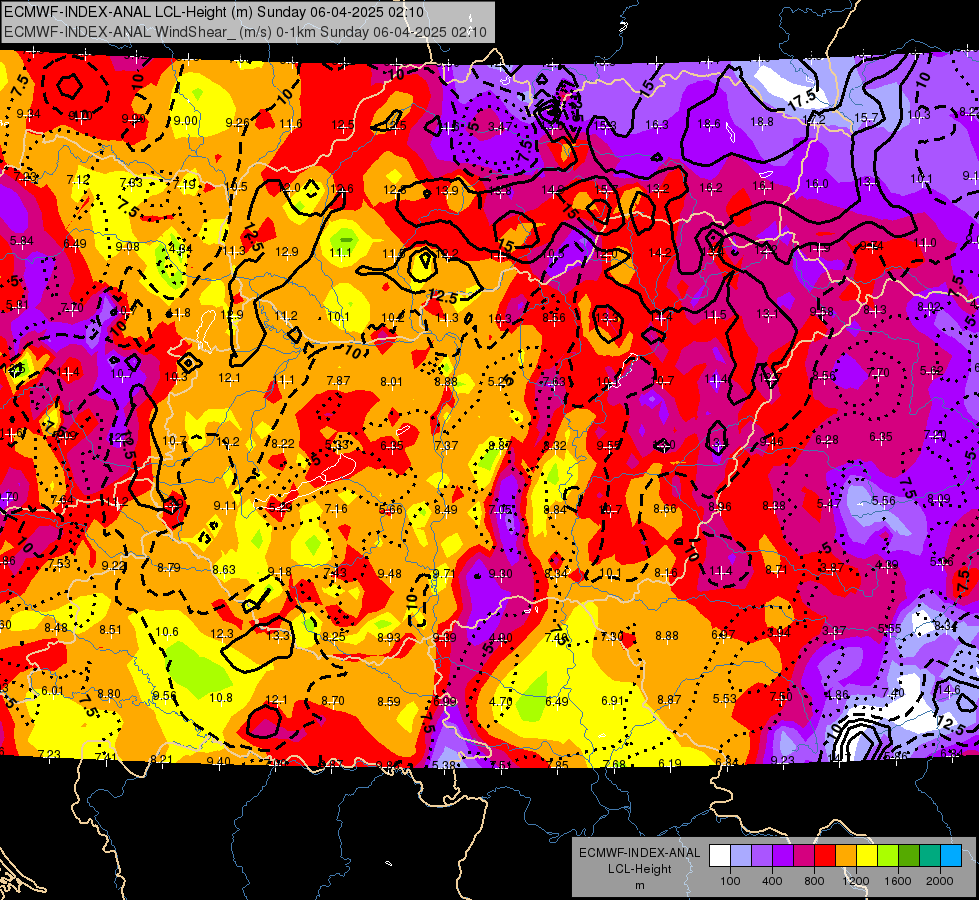Viewport: 979px width, 900px height.
Task: Click the grid value 8.22
Action: [283, 443]
